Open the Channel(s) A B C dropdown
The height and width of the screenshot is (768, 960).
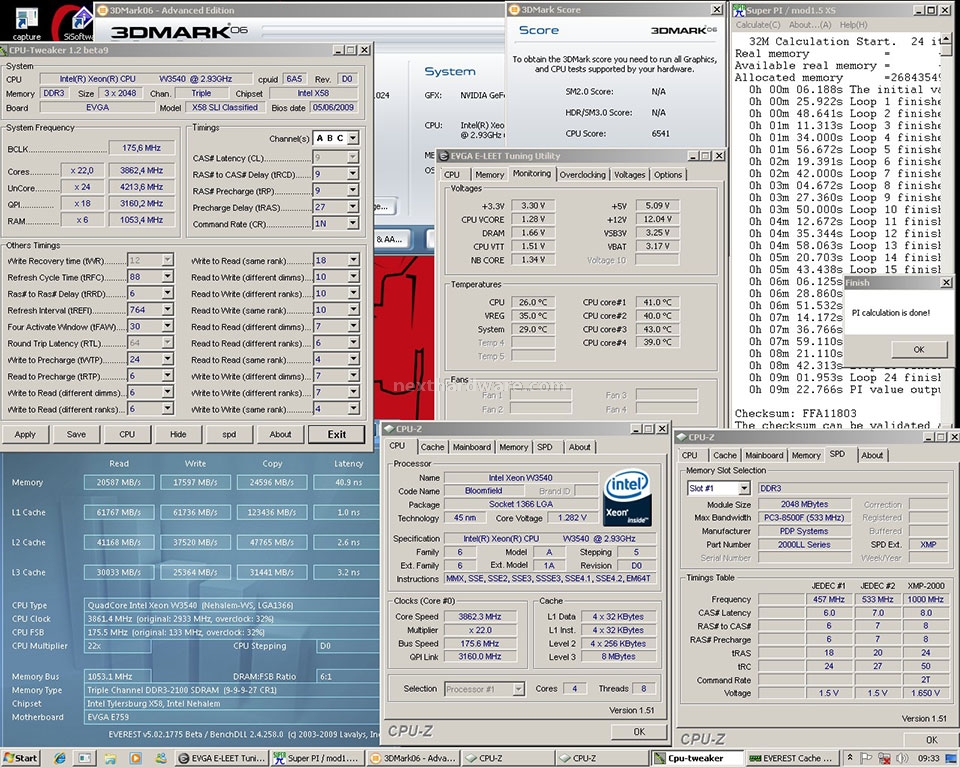353,138
